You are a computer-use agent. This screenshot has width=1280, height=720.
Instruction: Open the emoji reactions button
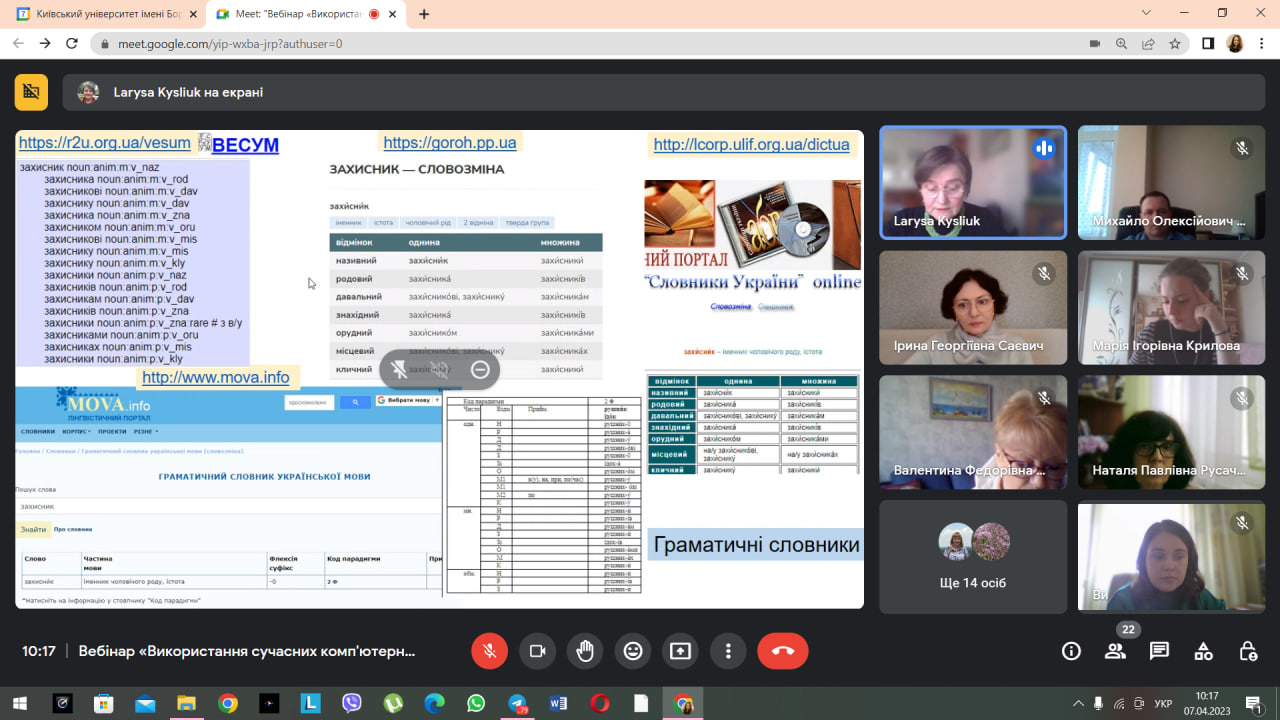(x=632, y=651)
